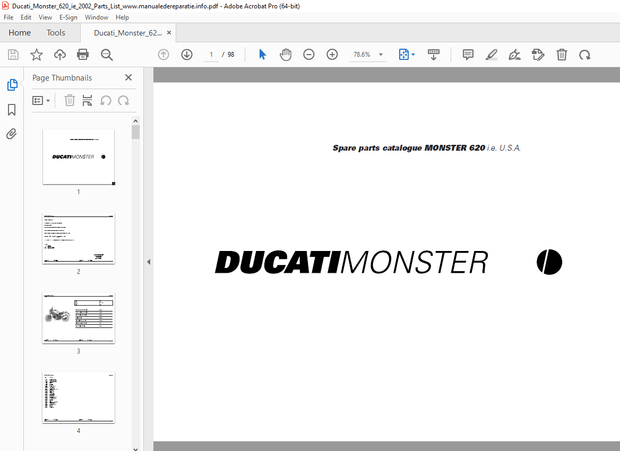Delete page using toolbar trash icon
This screenshot has height=451, width=620.
click(x=561, y=55)
